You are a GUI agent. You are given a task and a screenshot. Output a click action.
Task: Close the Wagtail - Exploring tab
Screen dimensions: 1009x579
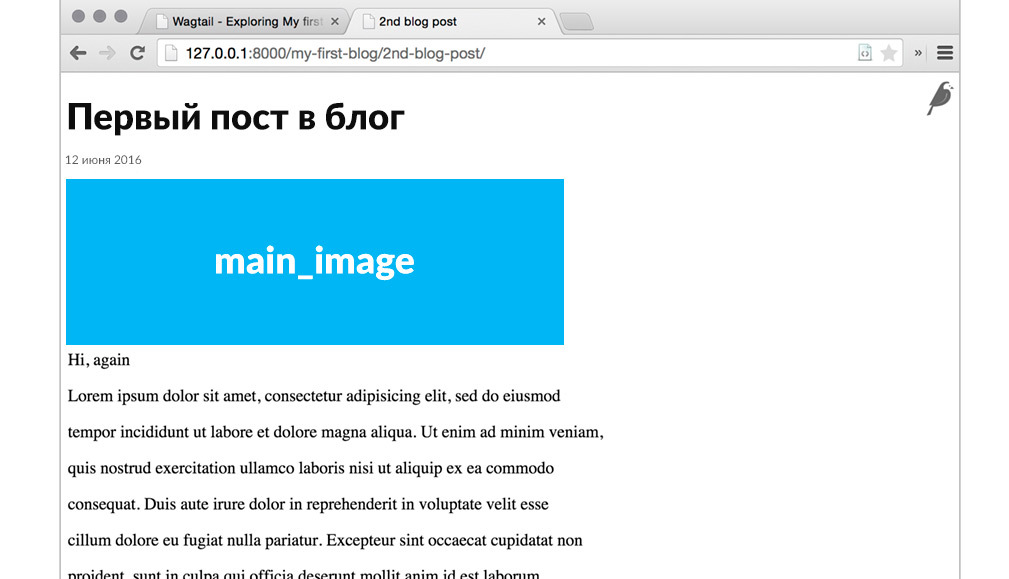click(x=334, y=20)
